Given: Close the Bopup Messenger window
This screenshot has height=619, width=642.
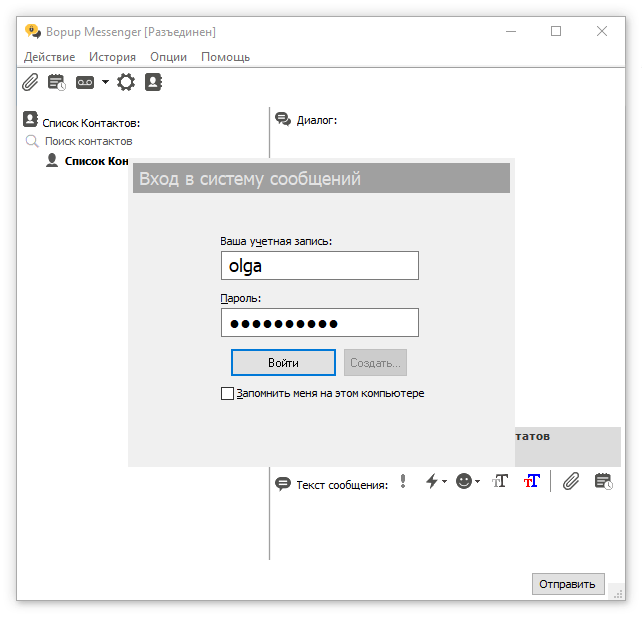Looking at the screenshot, I should tap(602, 32).
